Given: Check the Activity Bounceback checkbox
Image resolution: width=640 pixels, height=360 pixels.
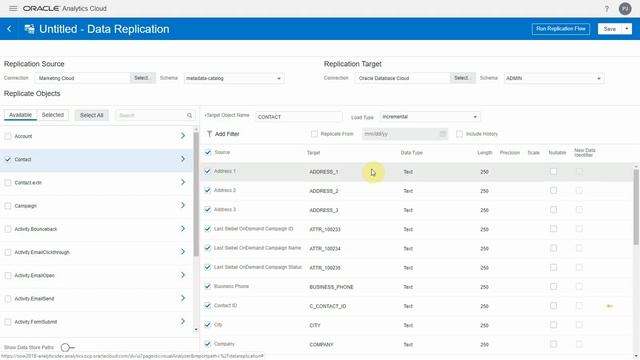Looking at the screenshot, I should point(8,229).
